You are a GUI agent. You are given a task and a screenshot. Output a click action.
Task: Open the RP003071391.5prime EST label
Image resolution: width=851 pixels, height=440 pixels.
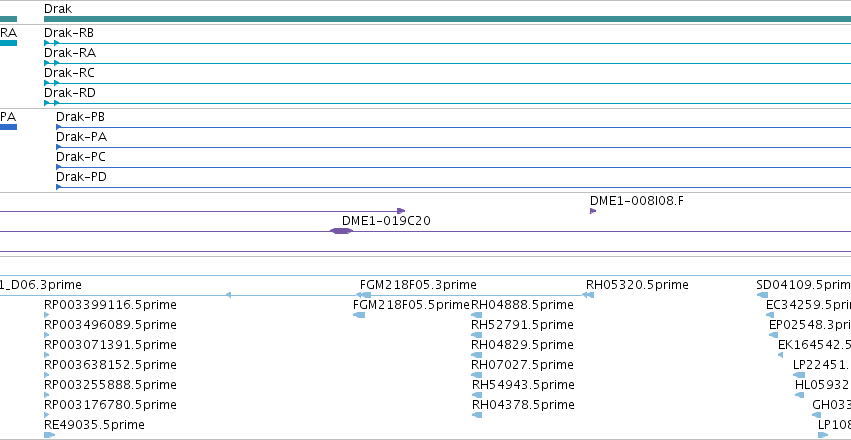(110, 345)
